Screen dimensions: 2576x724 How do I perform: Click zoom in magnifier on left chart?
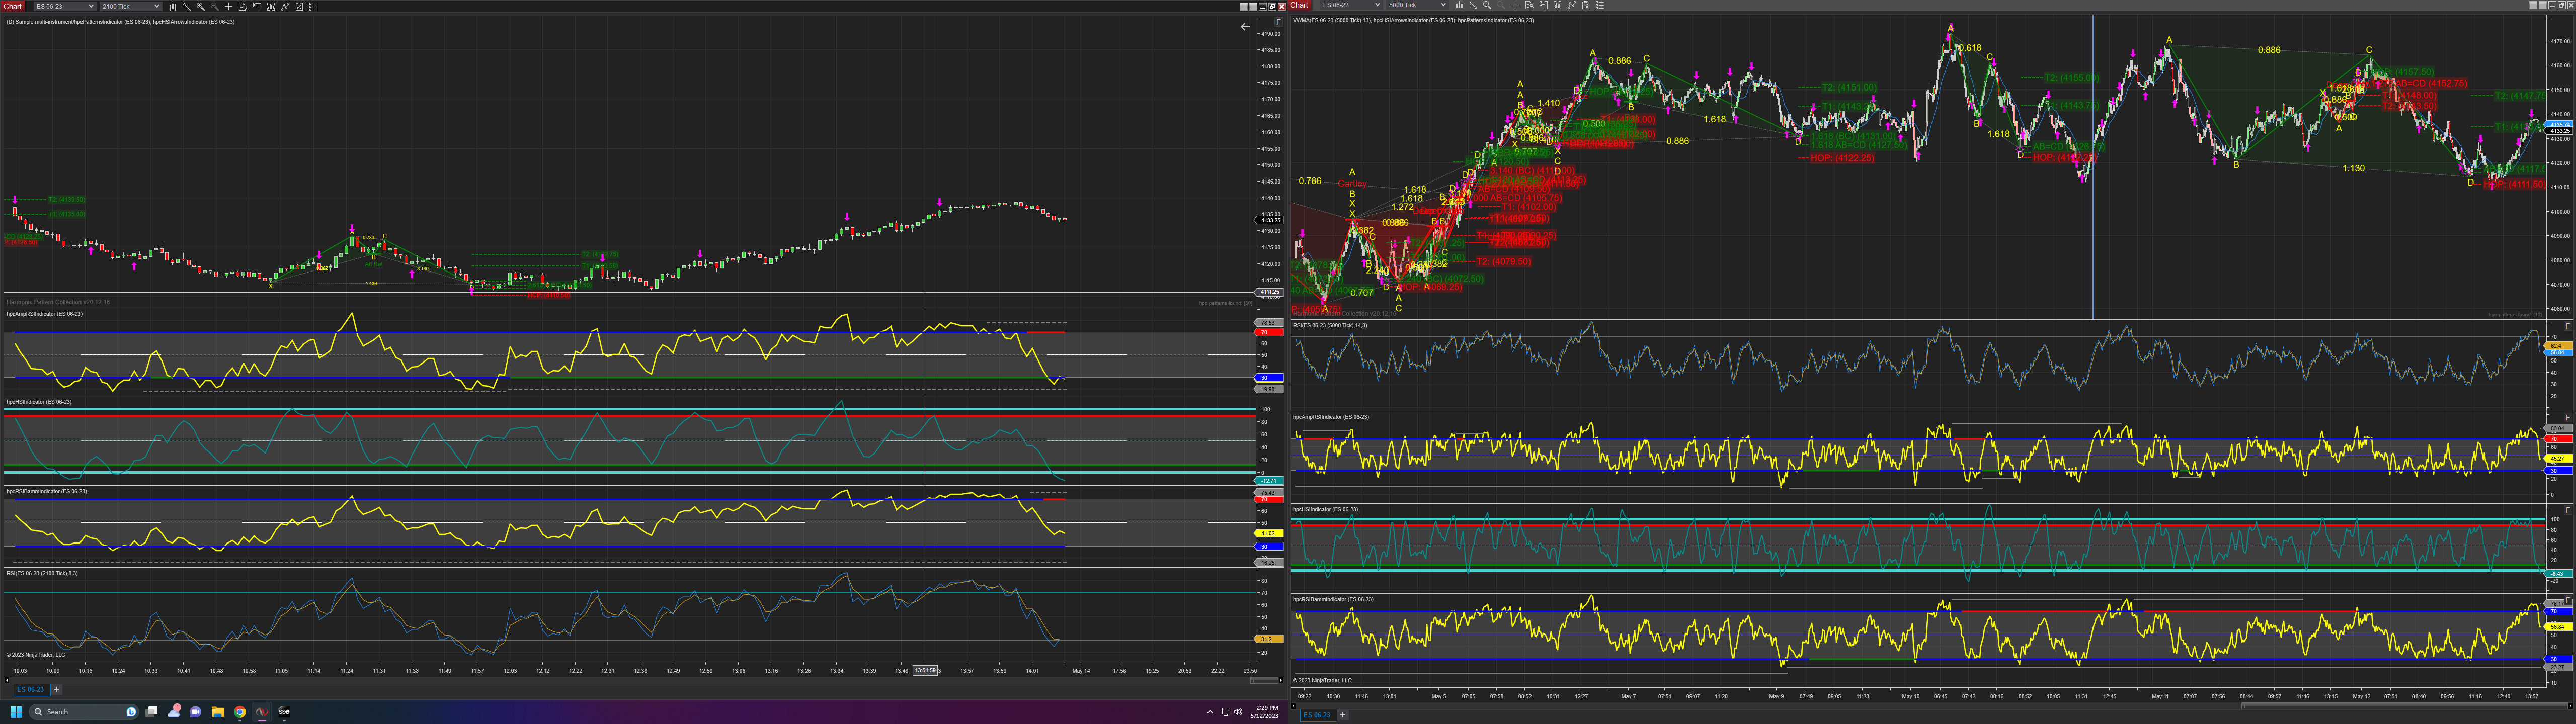coord(201,6)
